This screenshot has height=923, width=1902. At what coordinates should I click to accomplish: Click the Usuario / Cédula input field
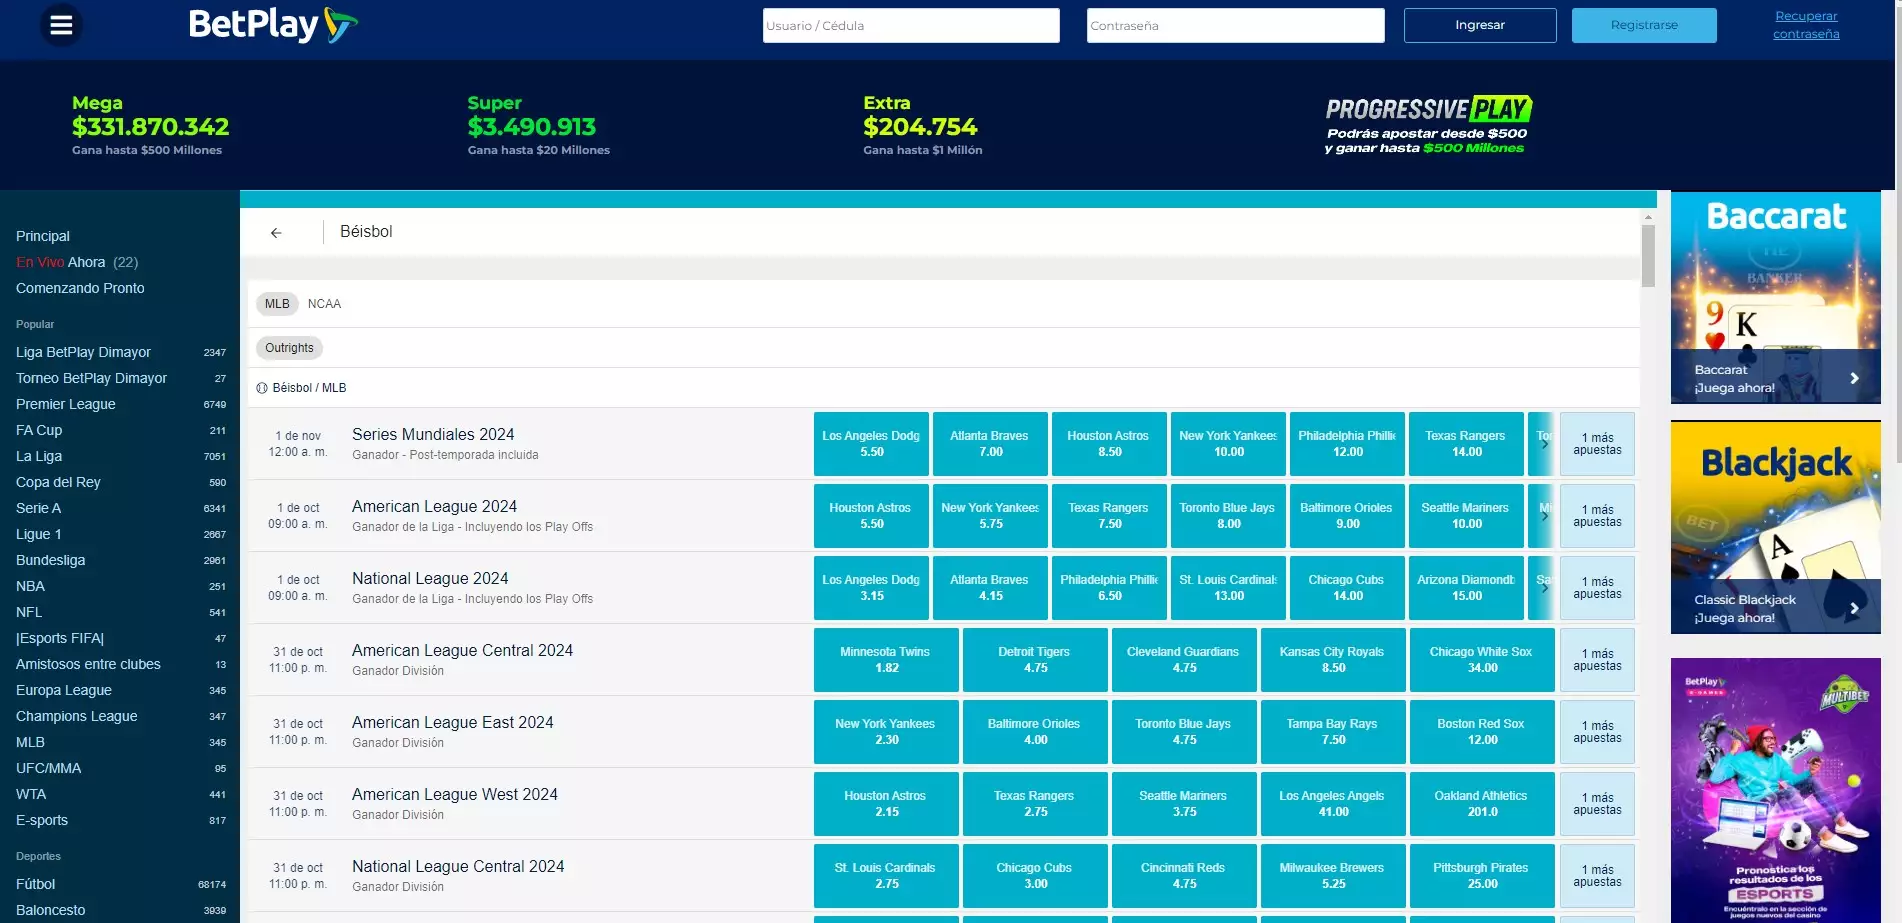pyautogui.click(x=910, y=26)
